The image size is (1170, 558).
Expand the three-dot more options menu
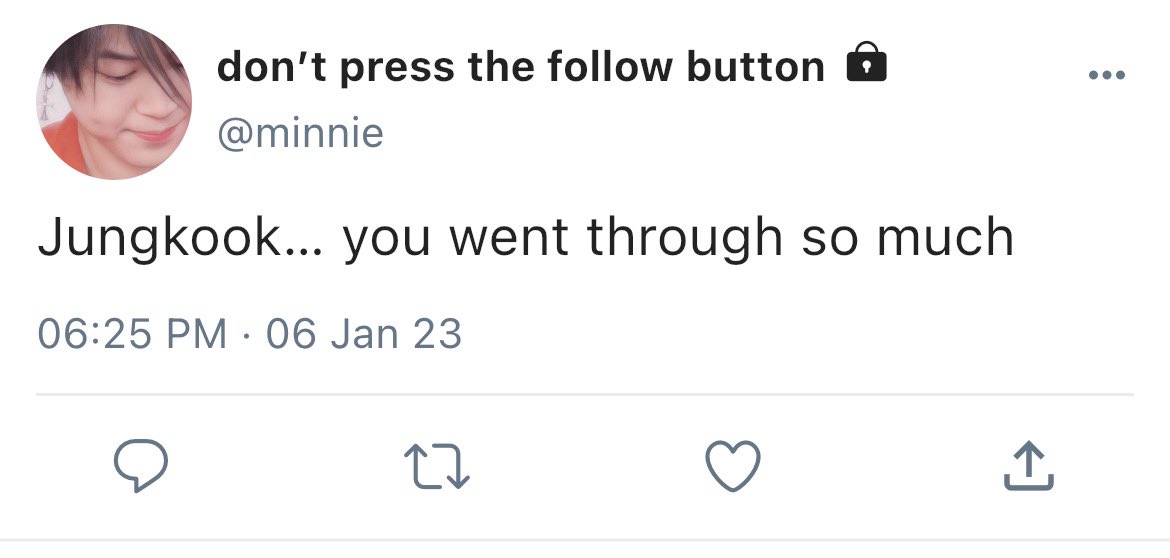[x=1107, y=75]
